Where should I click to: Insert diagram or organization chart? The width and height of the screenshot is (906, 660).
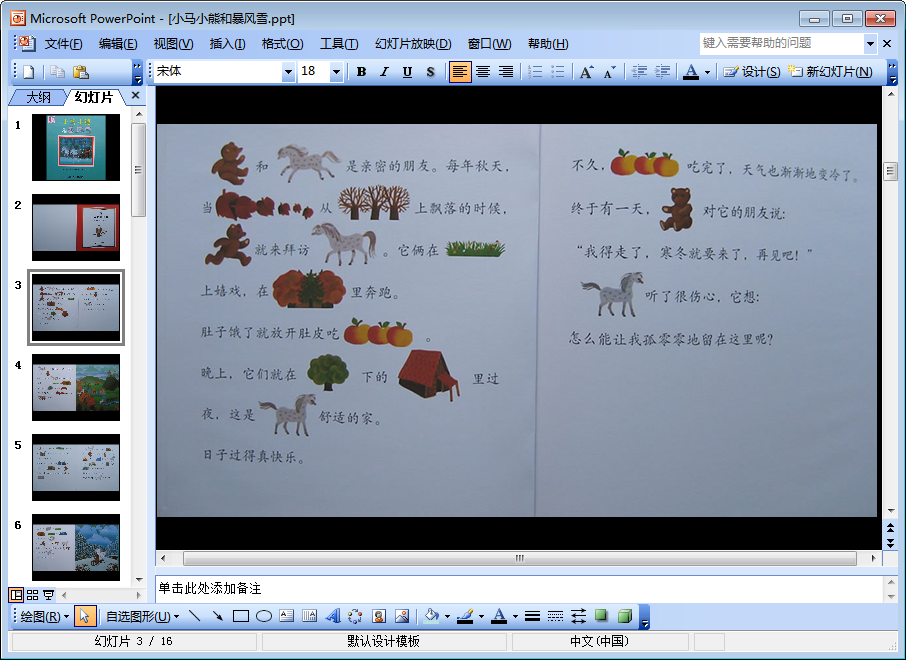pos(355,617)
